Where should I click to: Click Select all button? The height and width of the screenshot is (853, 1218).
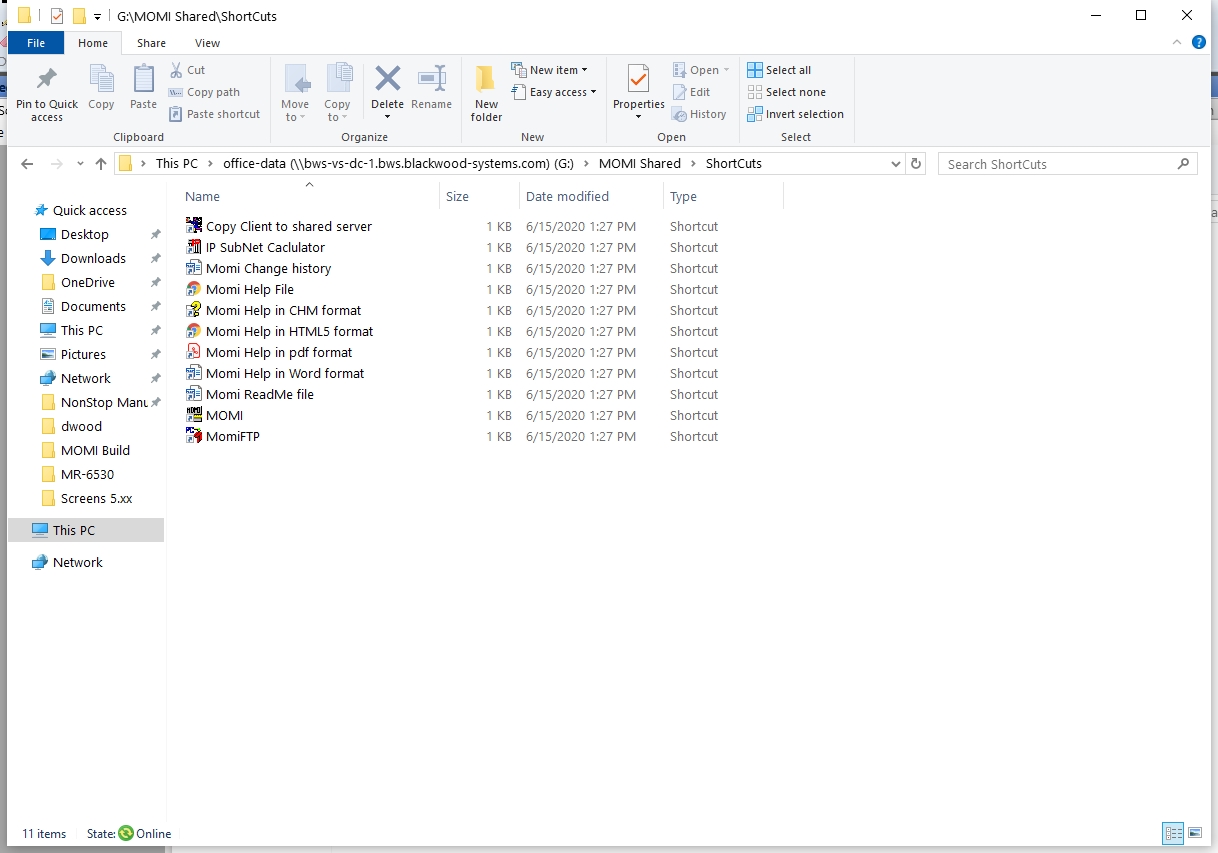tap(779, 70)
